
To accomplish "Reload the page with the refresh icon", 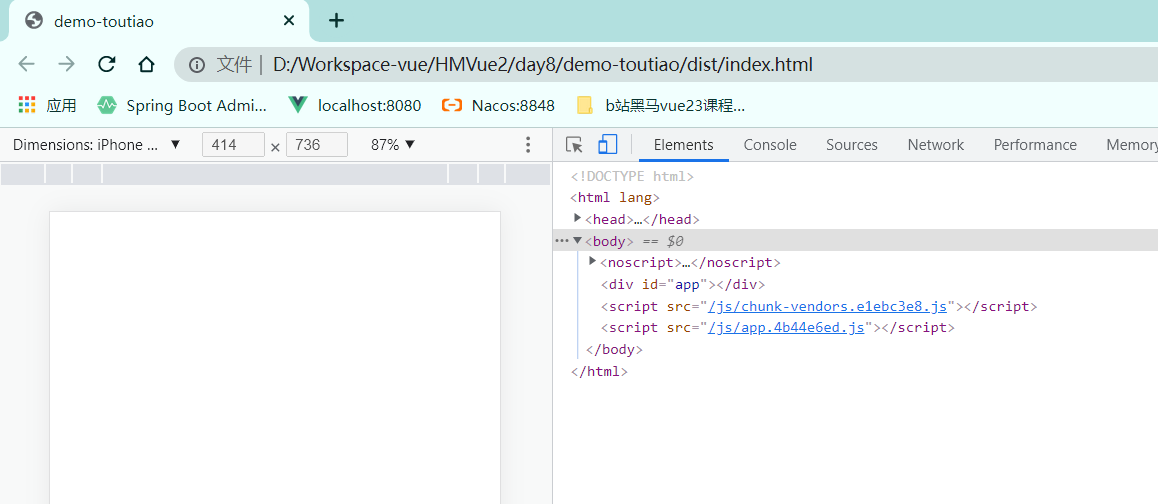I will (x=107, y=64).
